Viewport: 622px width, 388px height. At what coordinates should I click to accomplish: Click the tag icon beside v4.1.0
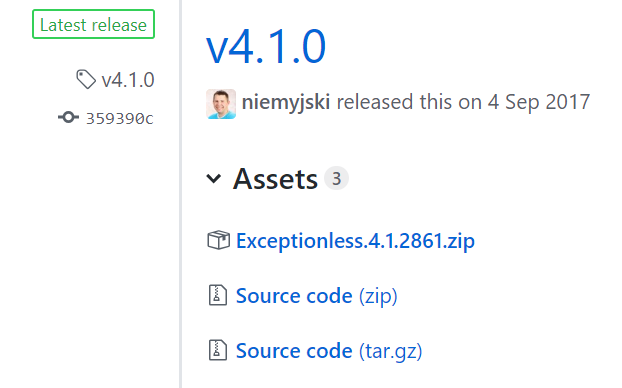point(86,79)
